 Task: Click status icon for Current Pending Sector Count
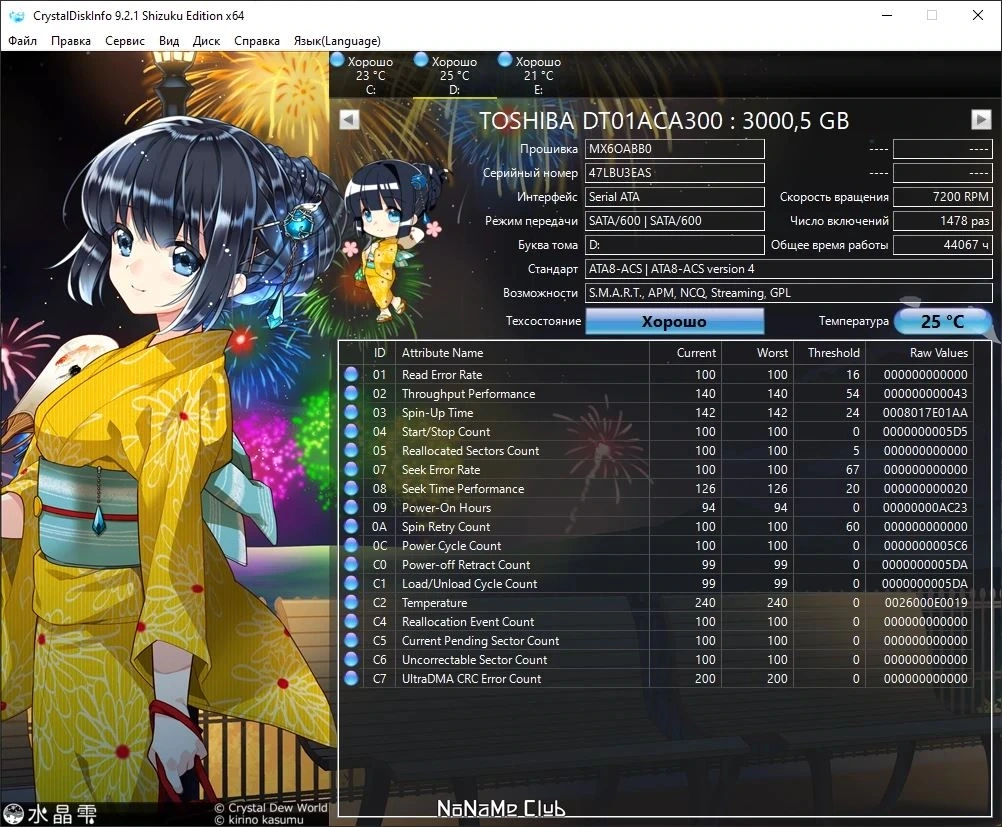click(x=351, y=640)
